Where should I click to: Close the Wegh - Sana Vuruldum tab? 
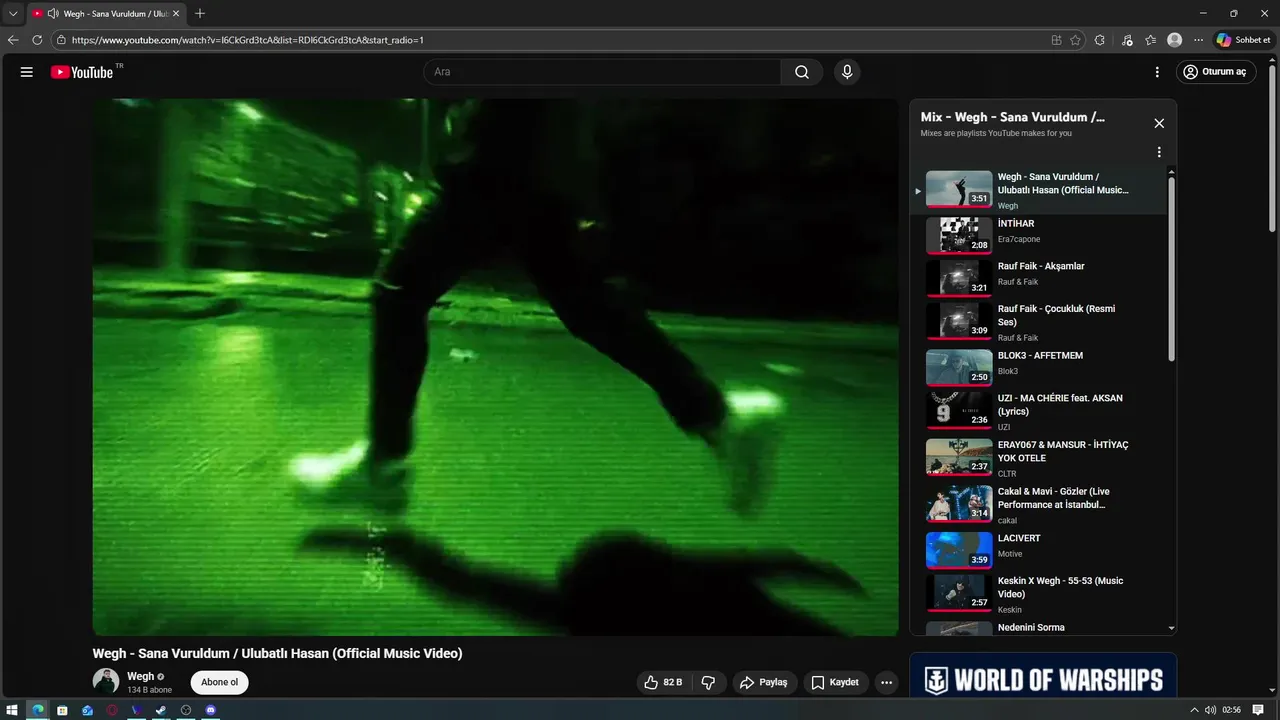click(176, 13)
